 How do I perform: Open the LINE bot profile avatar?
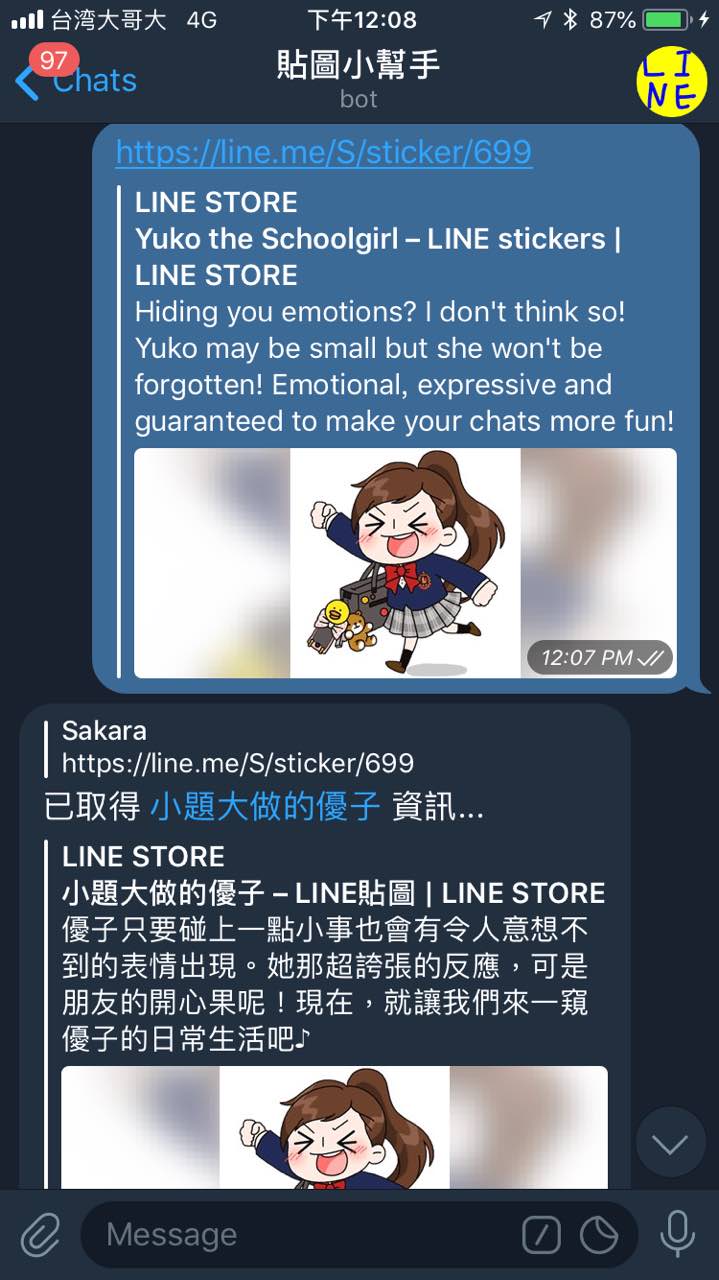click(669, 79)
